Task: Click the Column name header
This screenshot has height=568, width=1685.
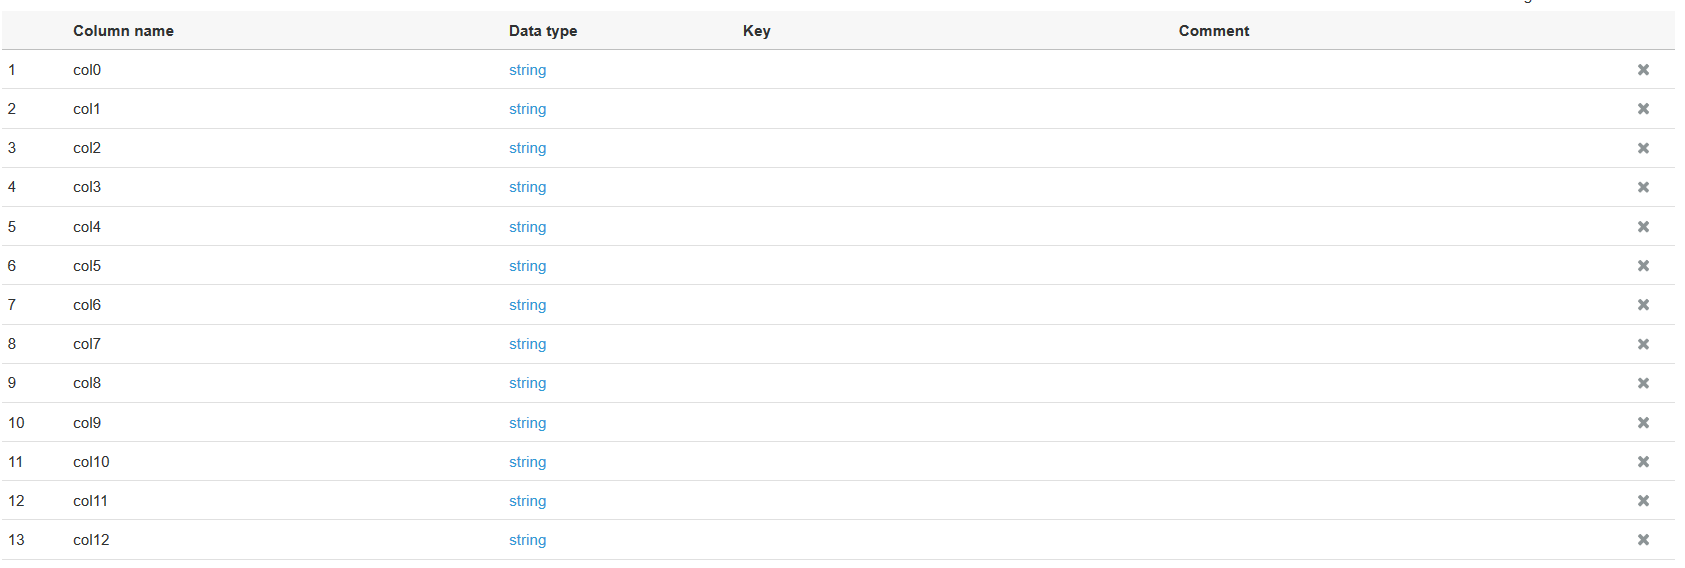Action: 123,31
